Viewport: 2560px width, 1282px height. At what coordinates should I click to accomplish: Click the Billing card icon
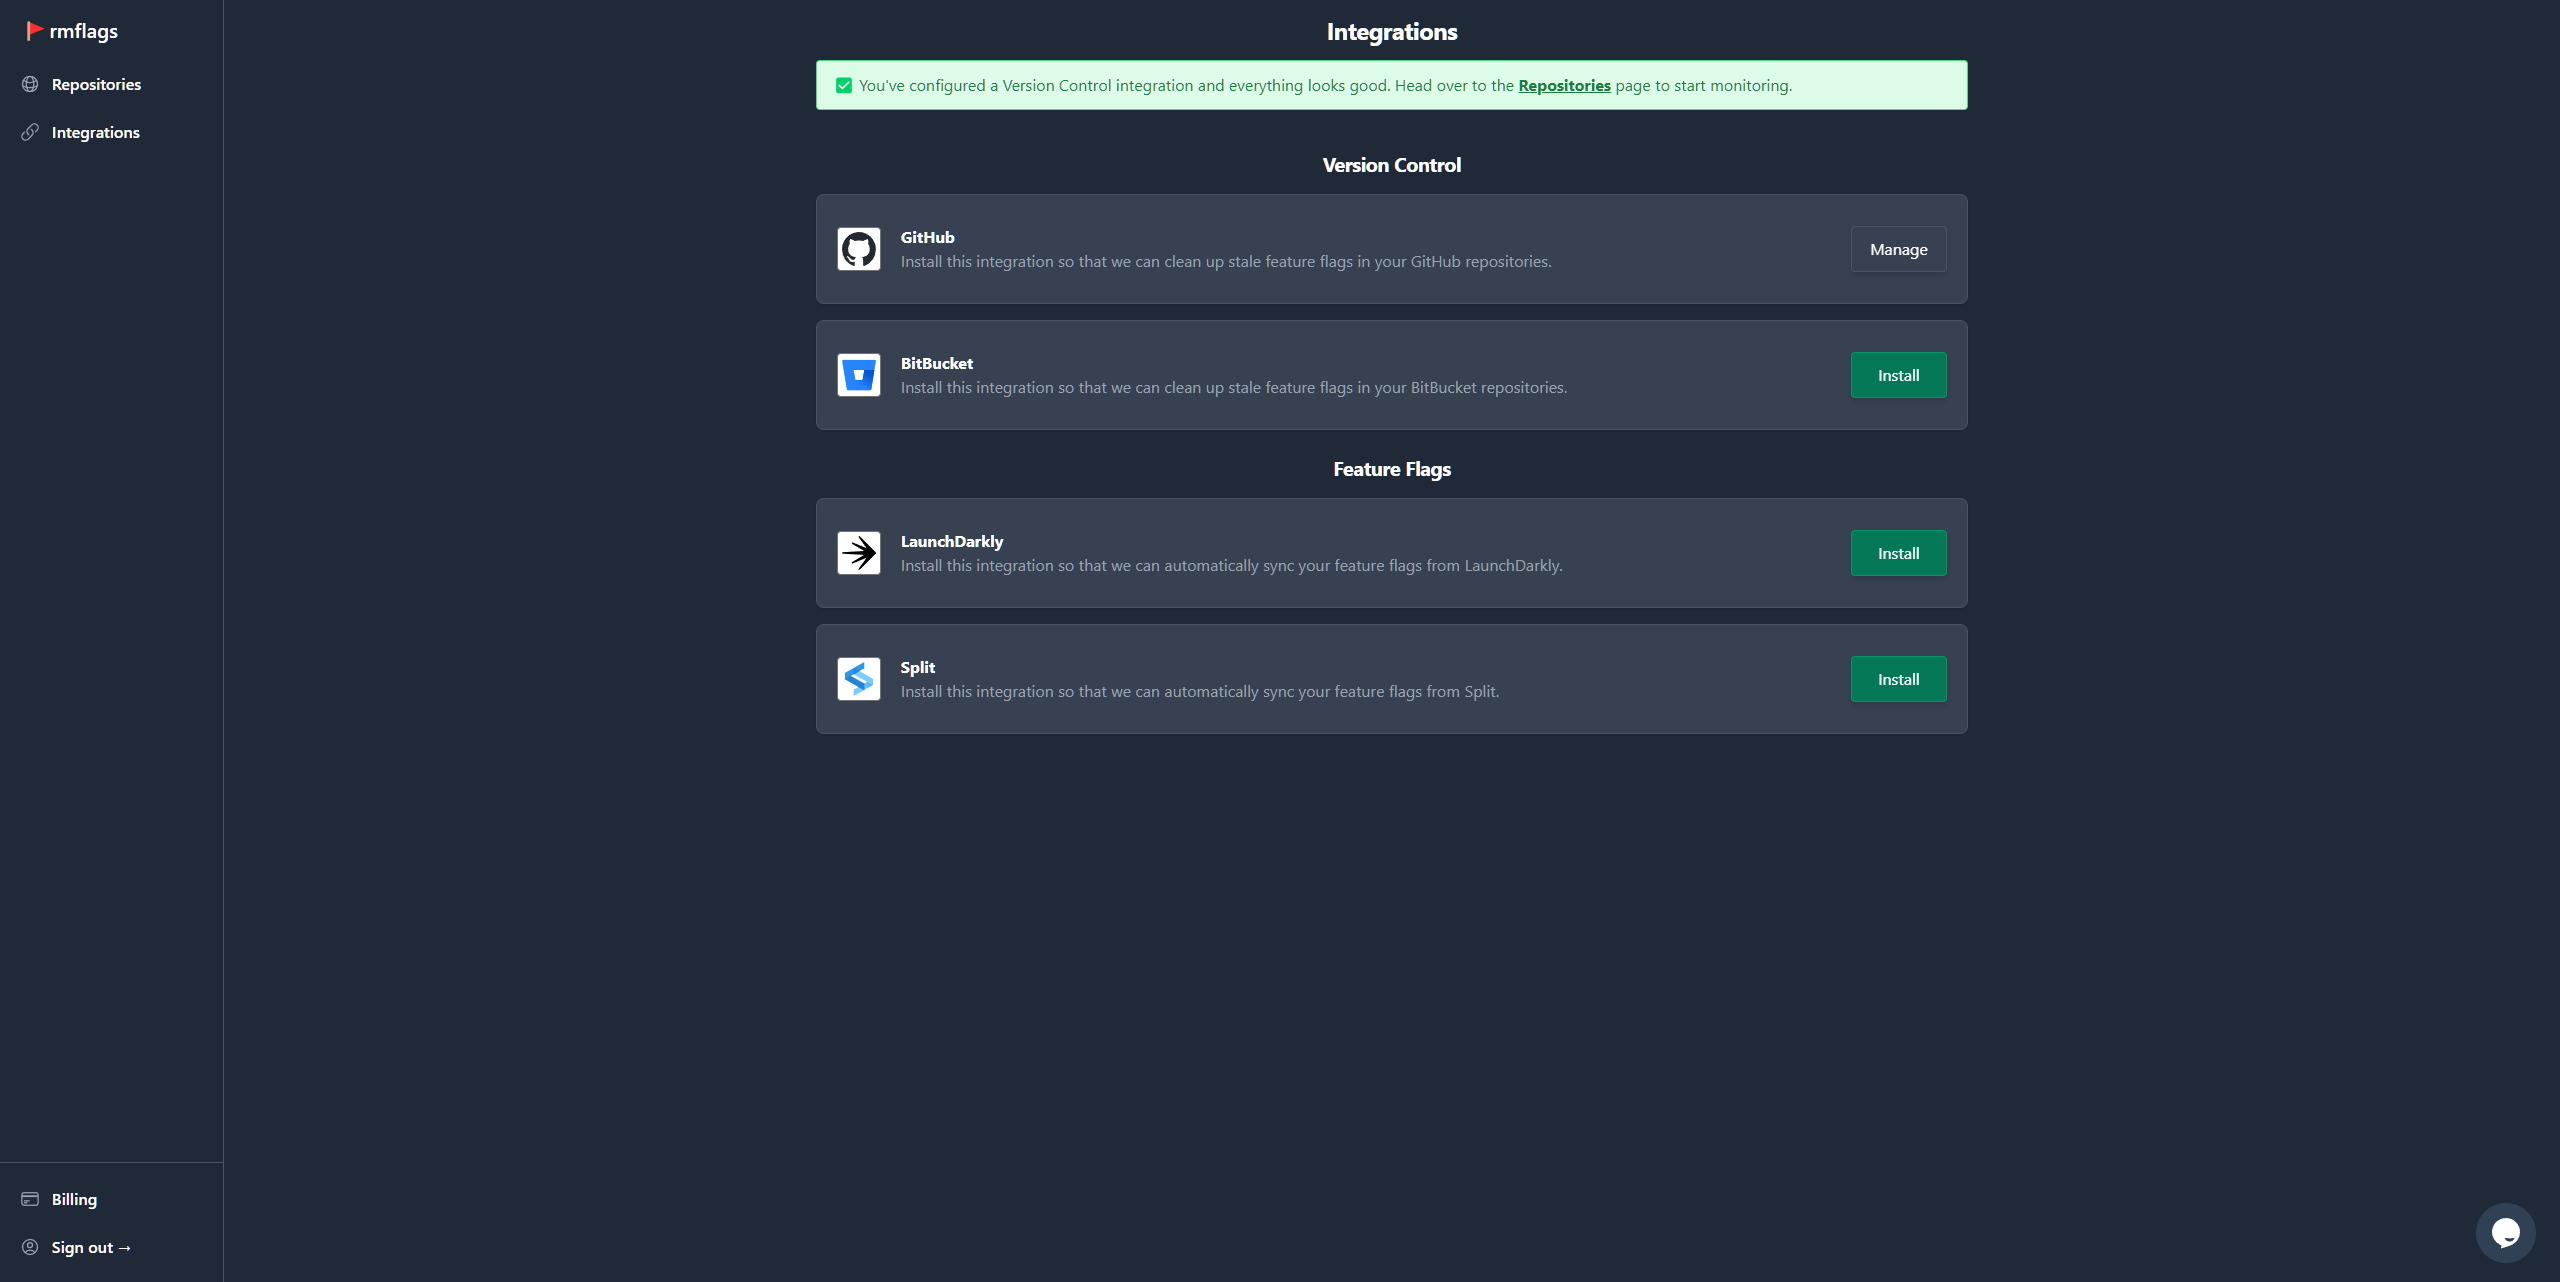30,1199
